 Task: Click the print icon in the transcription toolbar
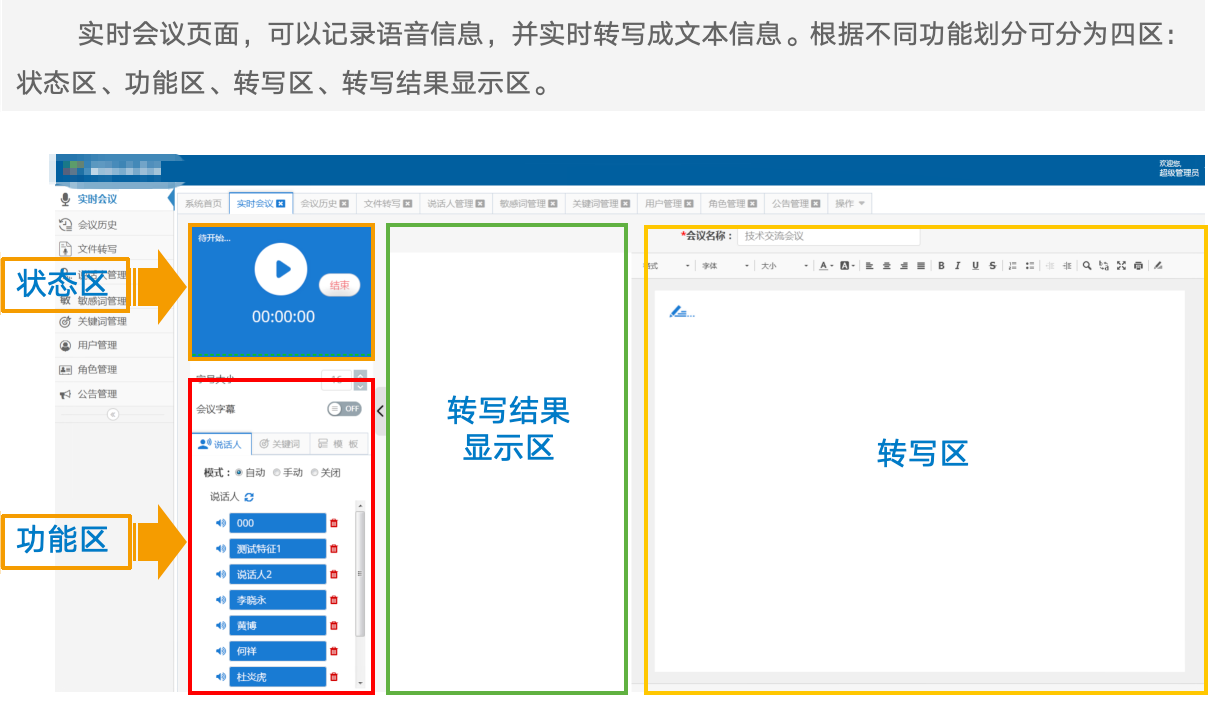pyautogui.click(x=1137, y=266)
